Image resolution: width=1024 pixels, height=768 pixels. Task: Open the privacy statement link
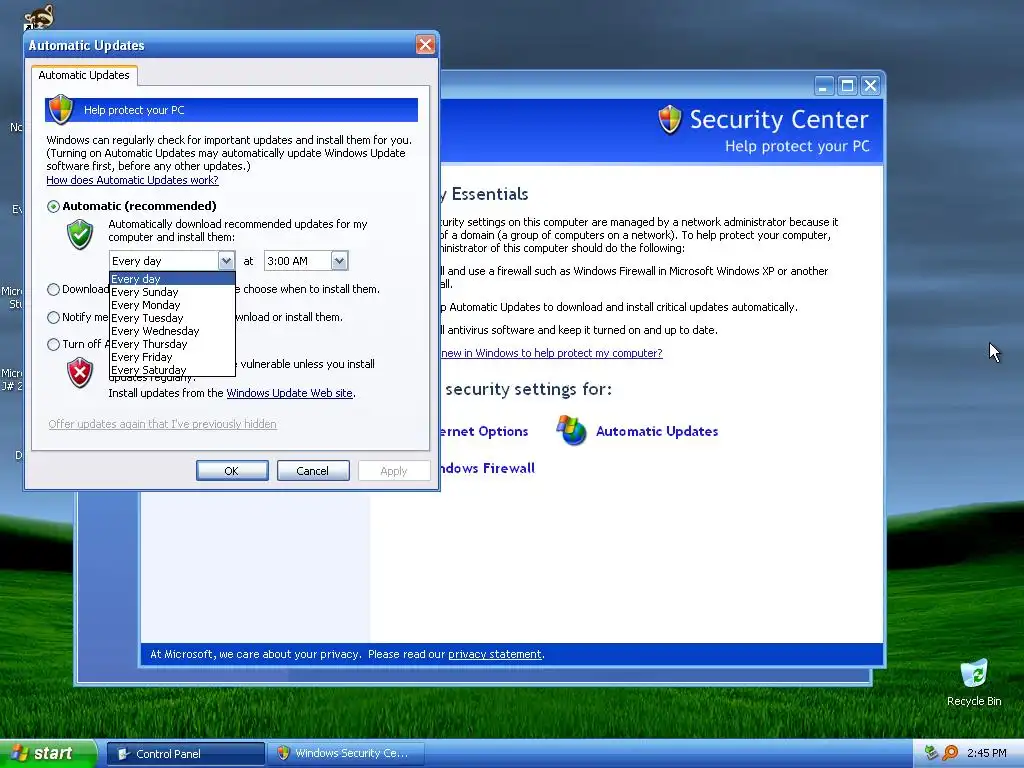[x=494, y=654]
